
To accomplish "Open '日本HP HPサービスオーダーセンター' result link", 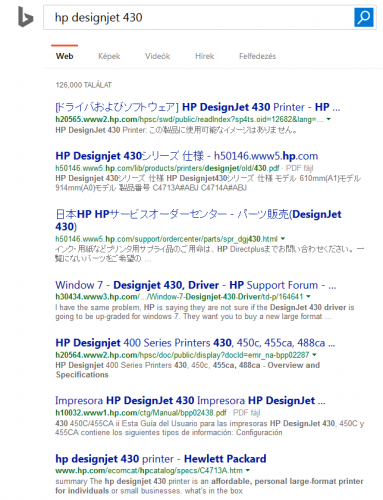I will [x=198, y=220].
